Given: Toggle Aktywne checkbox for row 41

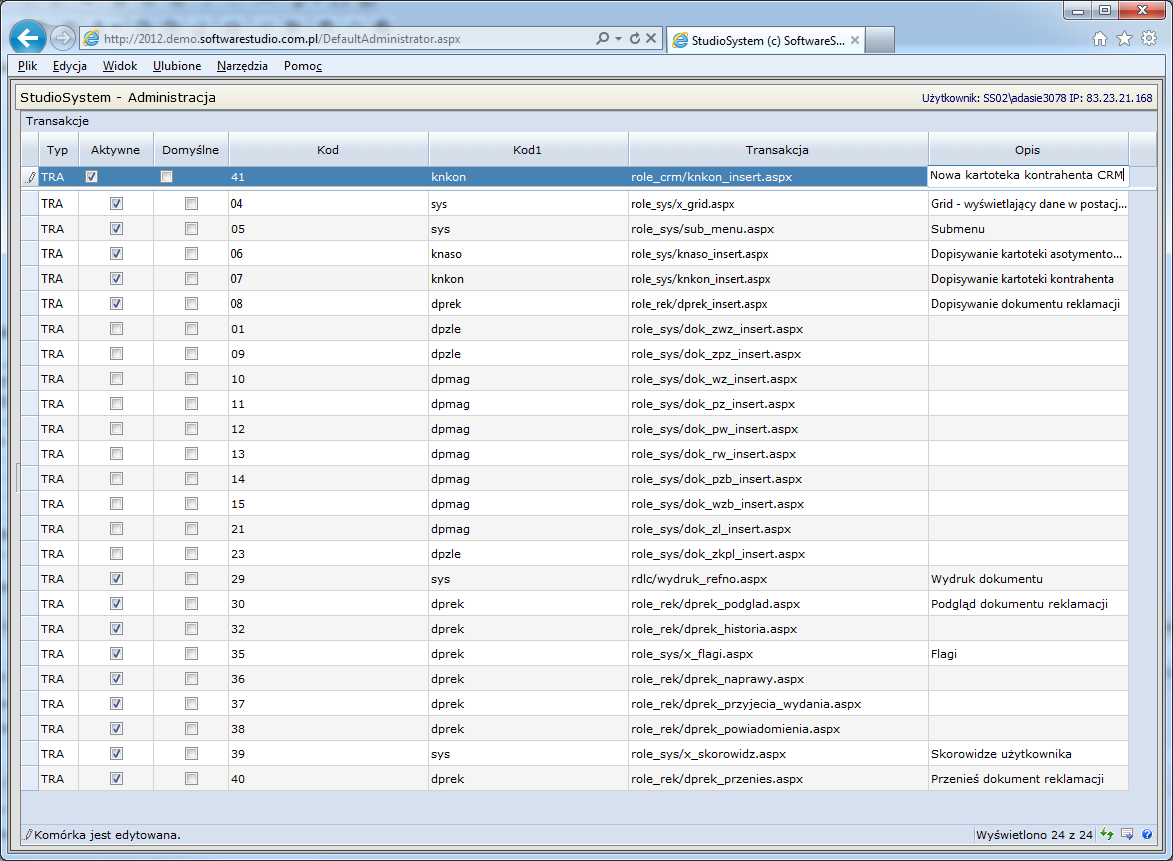Looking at the screenshot, I should pos(92,177).
